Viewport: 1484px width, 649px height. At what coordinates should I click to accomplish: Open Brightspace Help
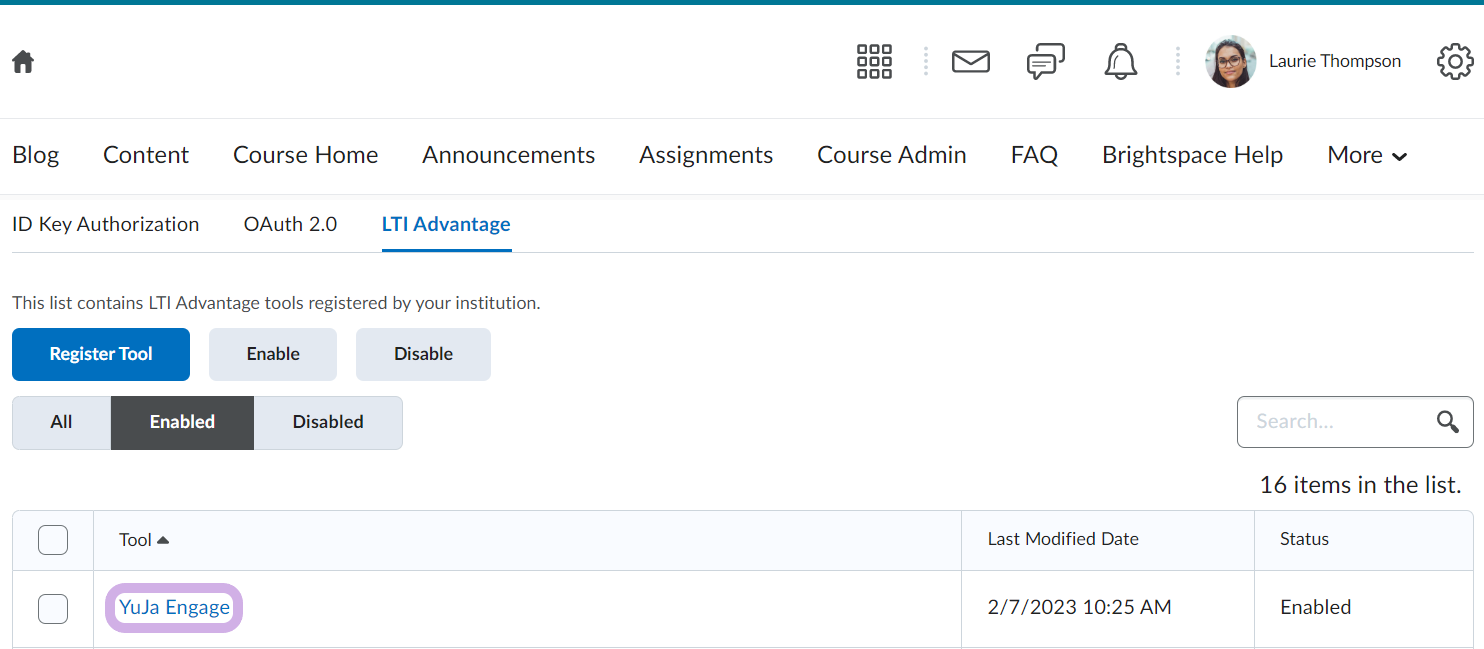pyautogui.click(x=1192, y=155)
